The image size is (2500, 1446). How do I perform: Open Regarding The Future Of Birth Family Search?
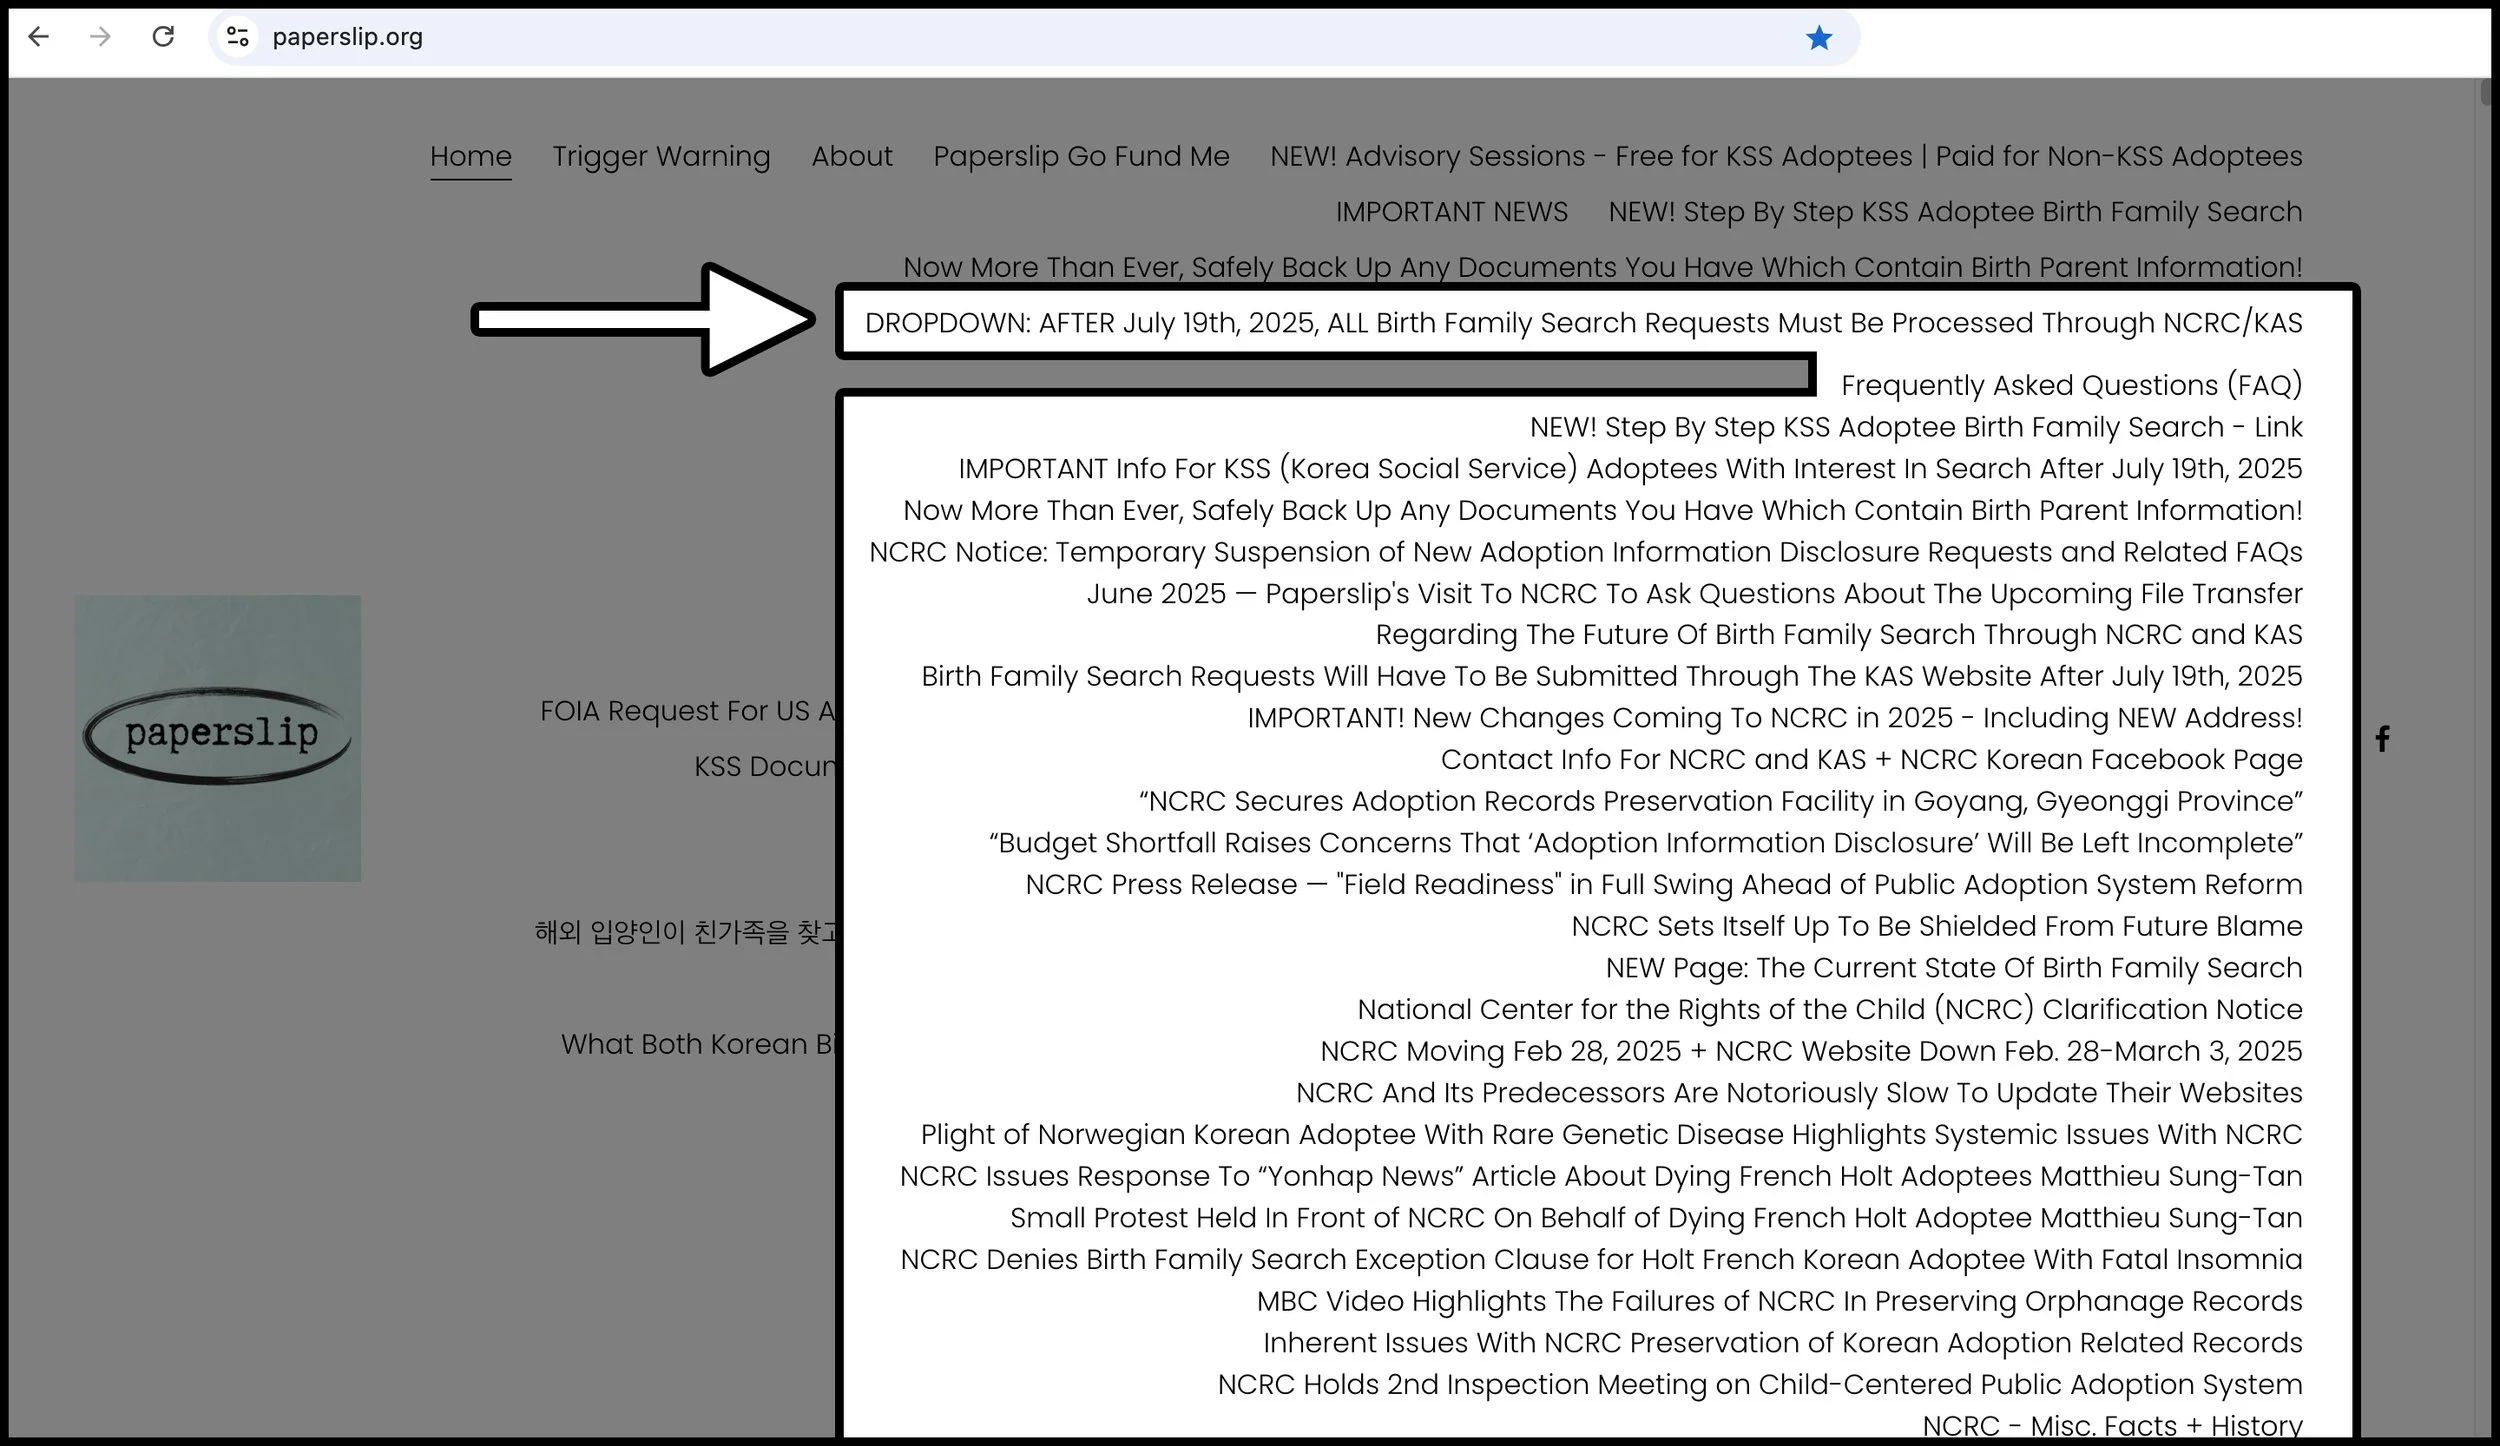(x=1839, y=635)
